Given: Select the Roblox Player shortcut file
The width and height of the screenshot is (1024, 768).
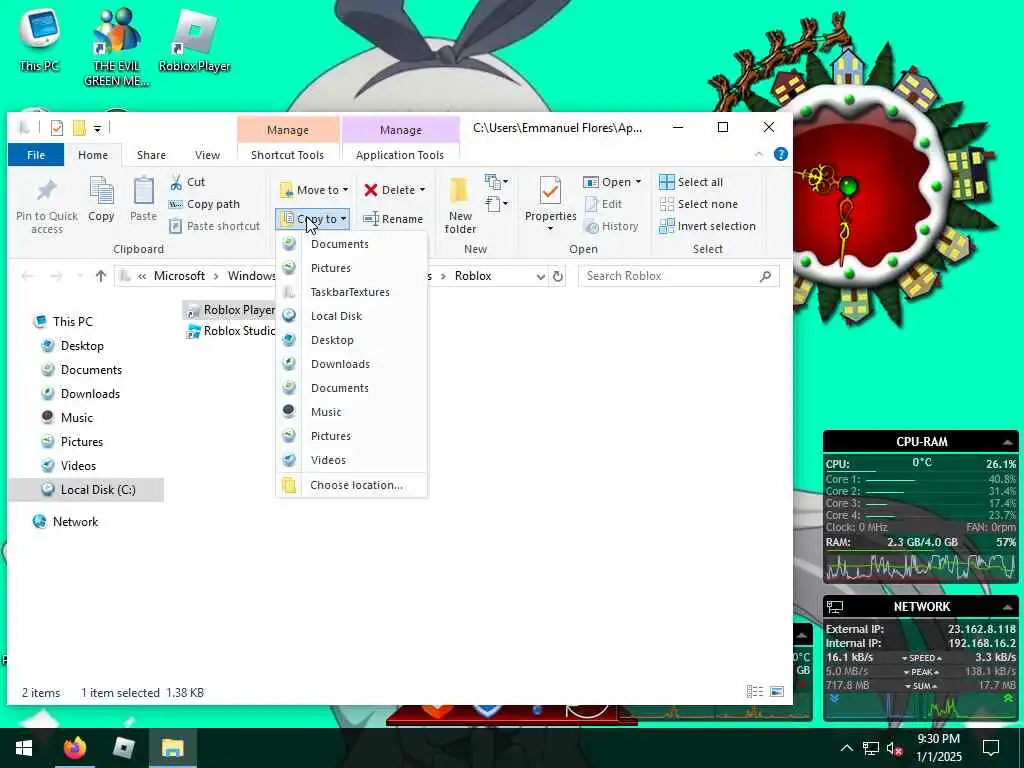Looking at the screenshot, I should (x=229, y=310).
